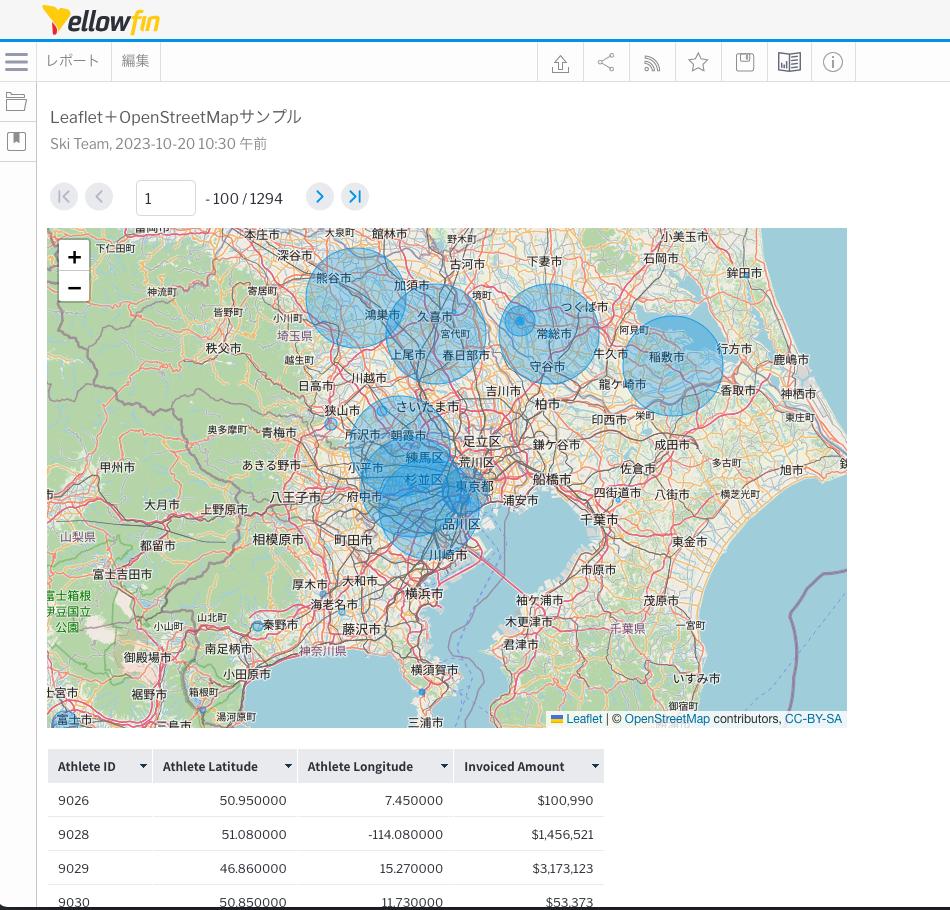
Task: Click the page range text 100 / 1294
Action: click(247, 199)
